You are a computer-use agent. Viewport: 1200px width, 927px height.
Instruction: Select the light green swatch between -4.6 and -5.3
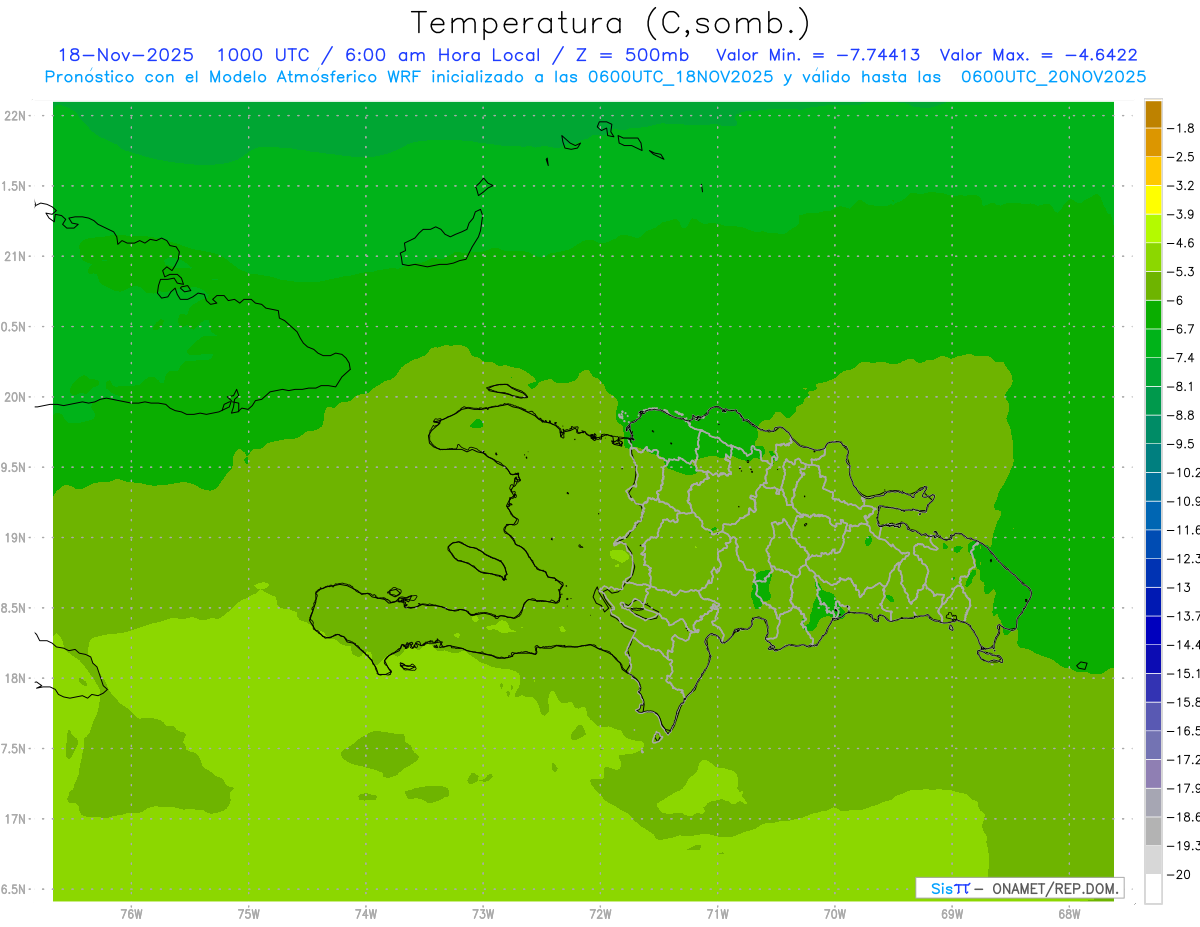[x=1154, y=257]
